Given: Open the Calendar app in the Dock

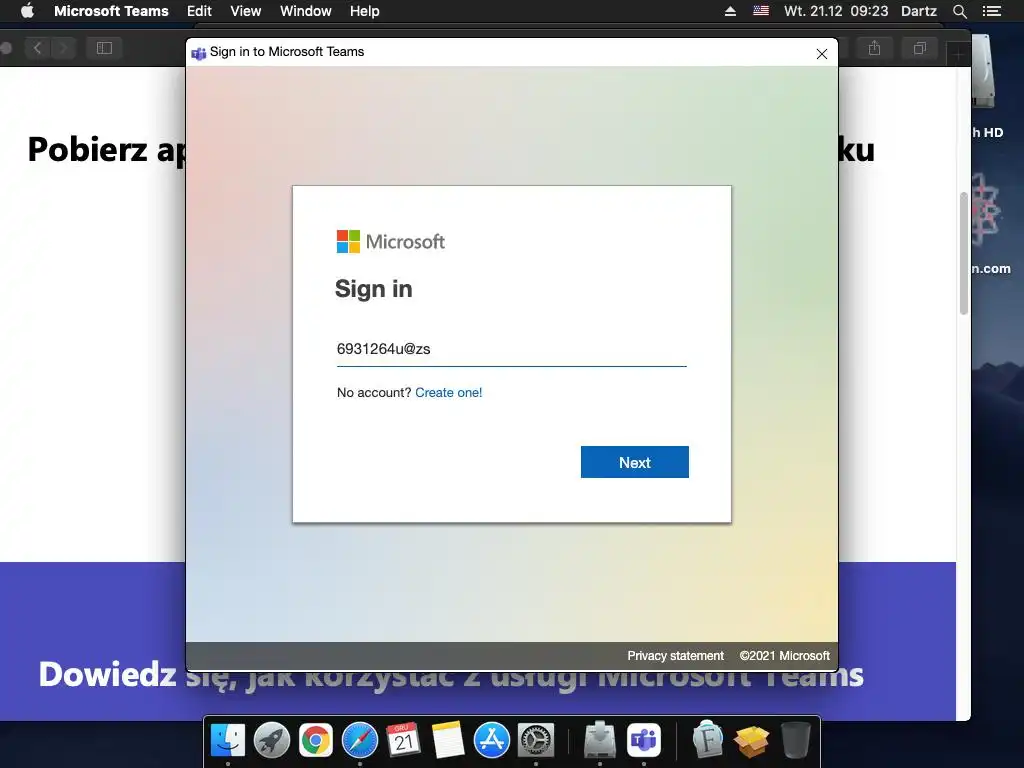Looking at the screenshot, I should click(x=403, y=741).
